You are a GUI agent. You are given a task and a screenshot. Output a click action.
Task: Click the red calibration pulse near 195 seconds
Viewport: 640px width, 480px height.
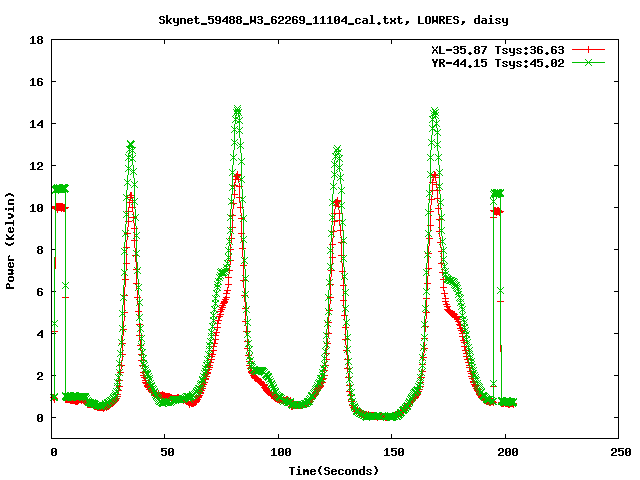coord(495,211)
